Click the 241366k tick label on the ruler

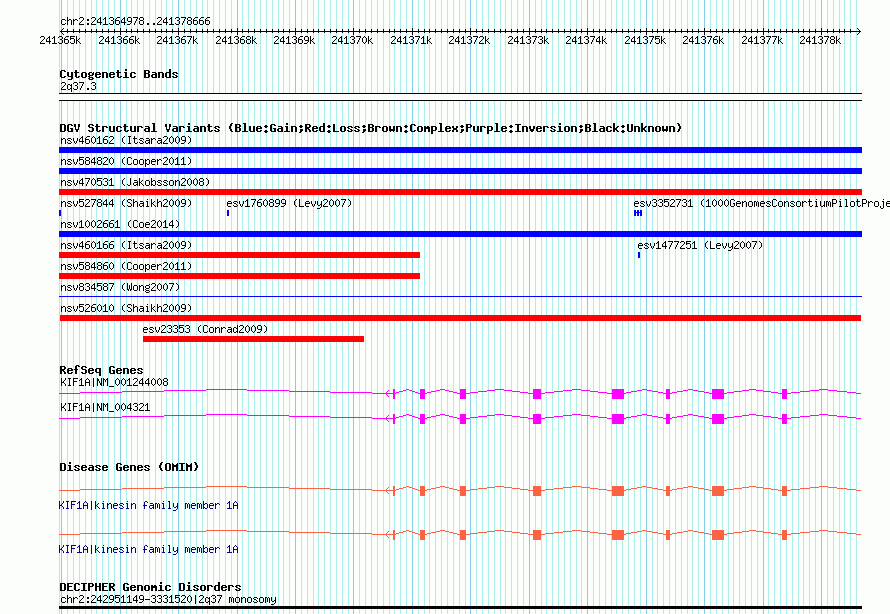[x=119, y=40]
